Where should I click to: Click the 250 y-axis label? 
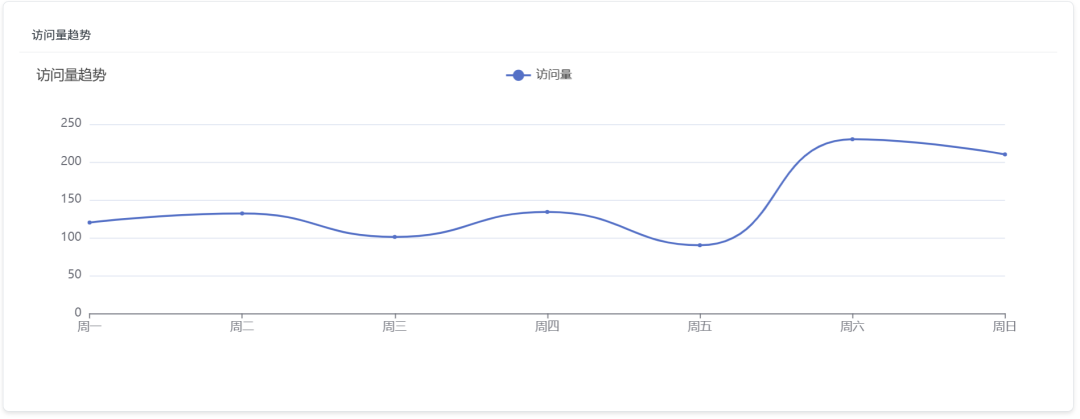point(71,124)
